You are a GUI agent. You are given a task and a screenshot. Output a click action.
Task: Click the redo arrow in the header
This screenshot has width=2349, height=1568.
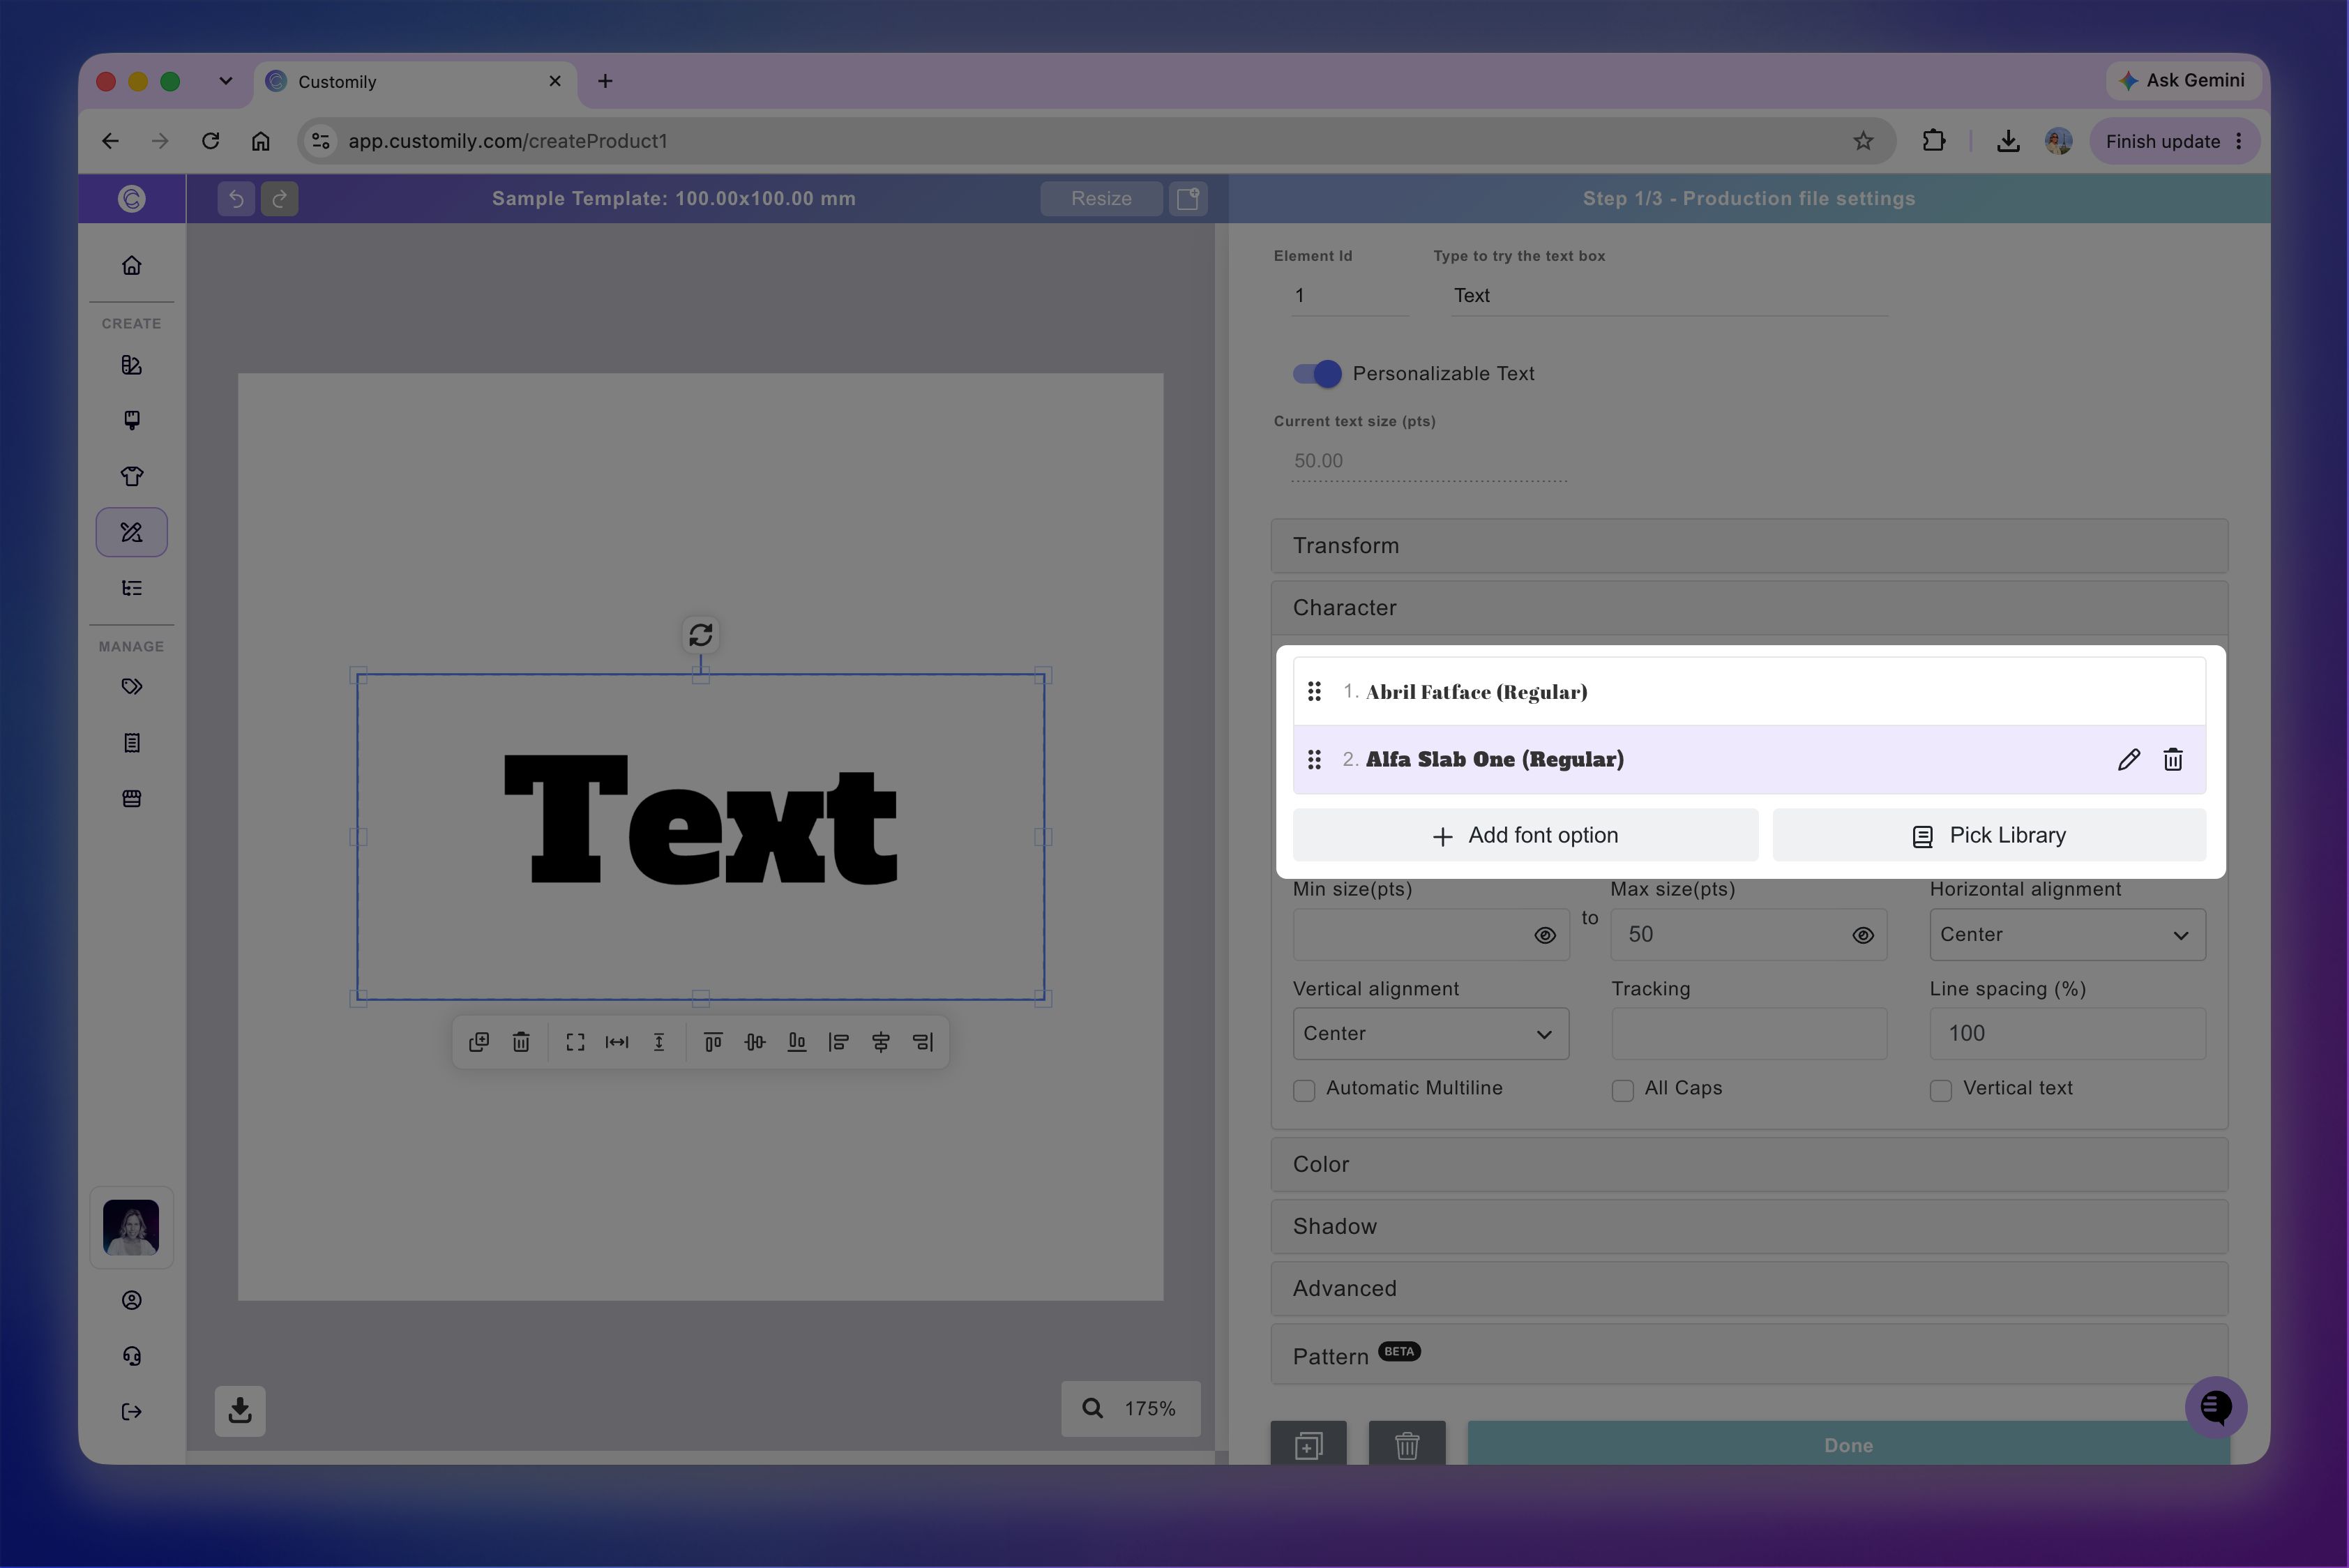280,198
